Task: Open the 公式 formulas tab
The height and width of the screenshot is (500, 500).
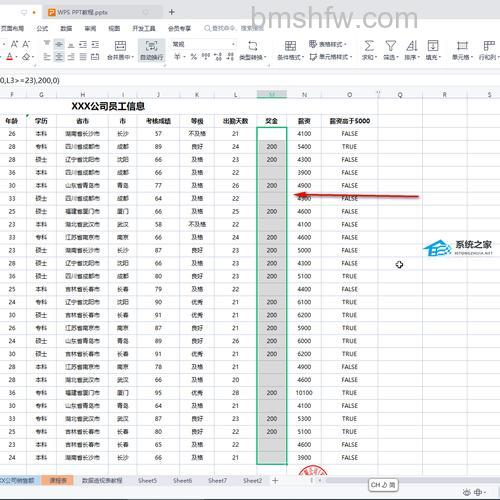Action: 42,28
